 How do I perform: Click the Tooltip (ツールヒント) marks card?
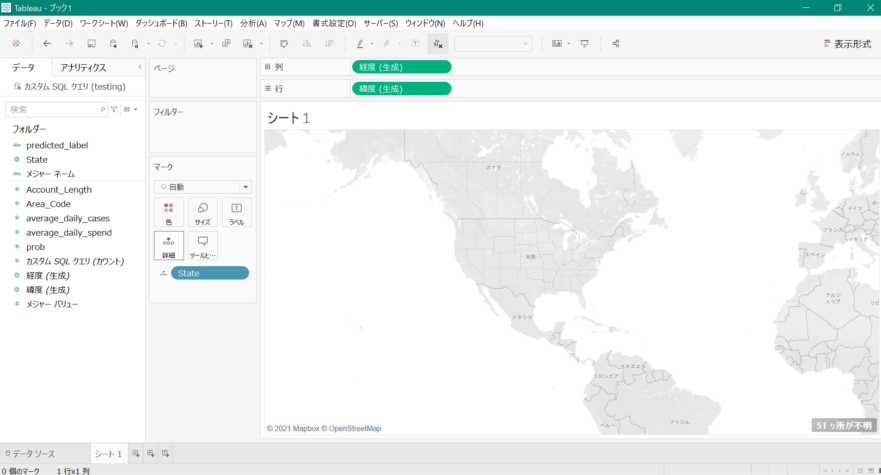click(203, 246)
